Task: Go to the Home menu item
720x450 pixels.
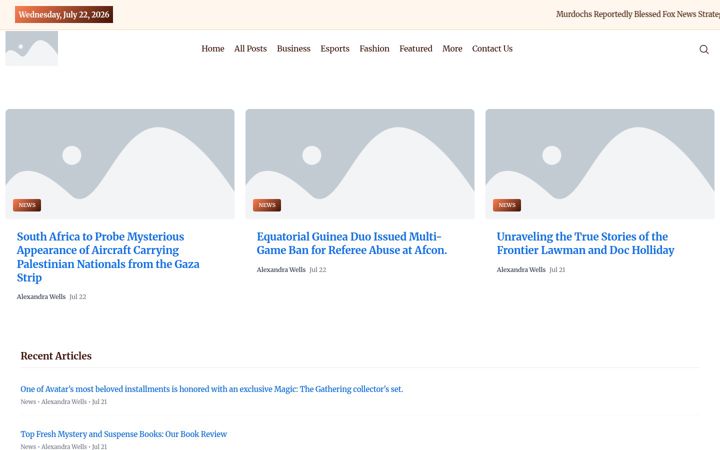Action: [x=213, y=49]
